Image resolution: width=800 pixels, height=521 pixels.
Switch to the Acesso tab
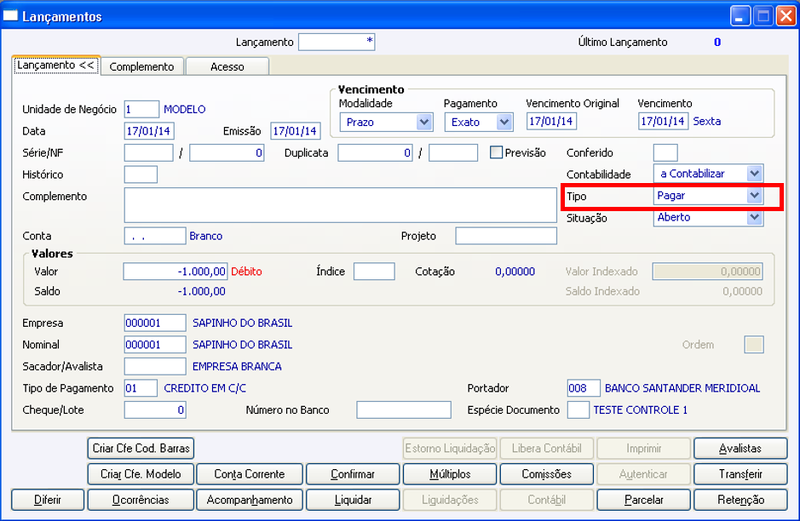click(x=227, y=67)
